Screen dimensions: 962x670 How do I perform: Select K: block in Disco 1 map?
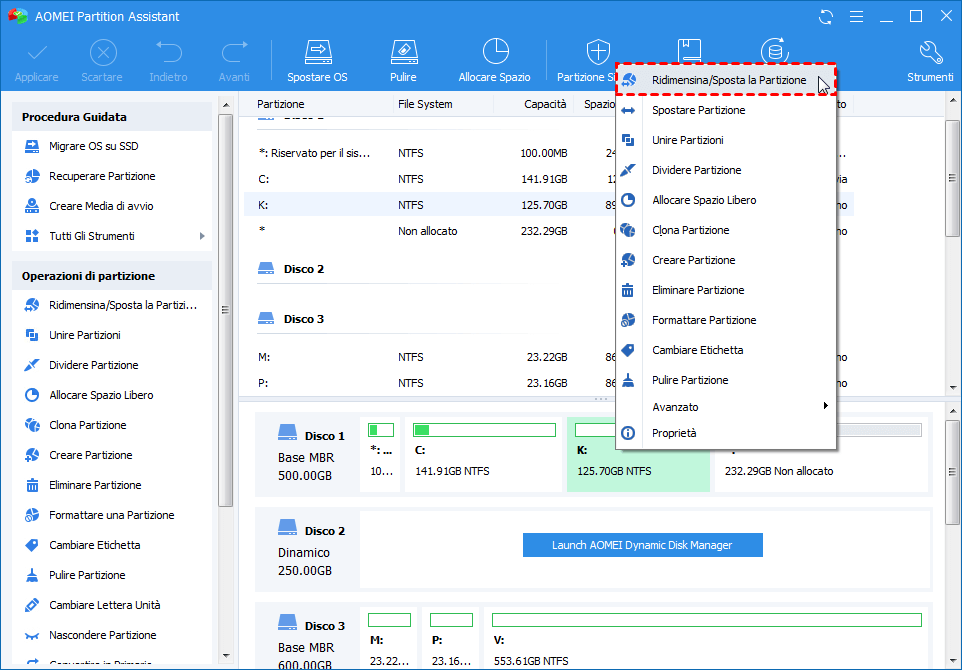[x=638, y=455]
